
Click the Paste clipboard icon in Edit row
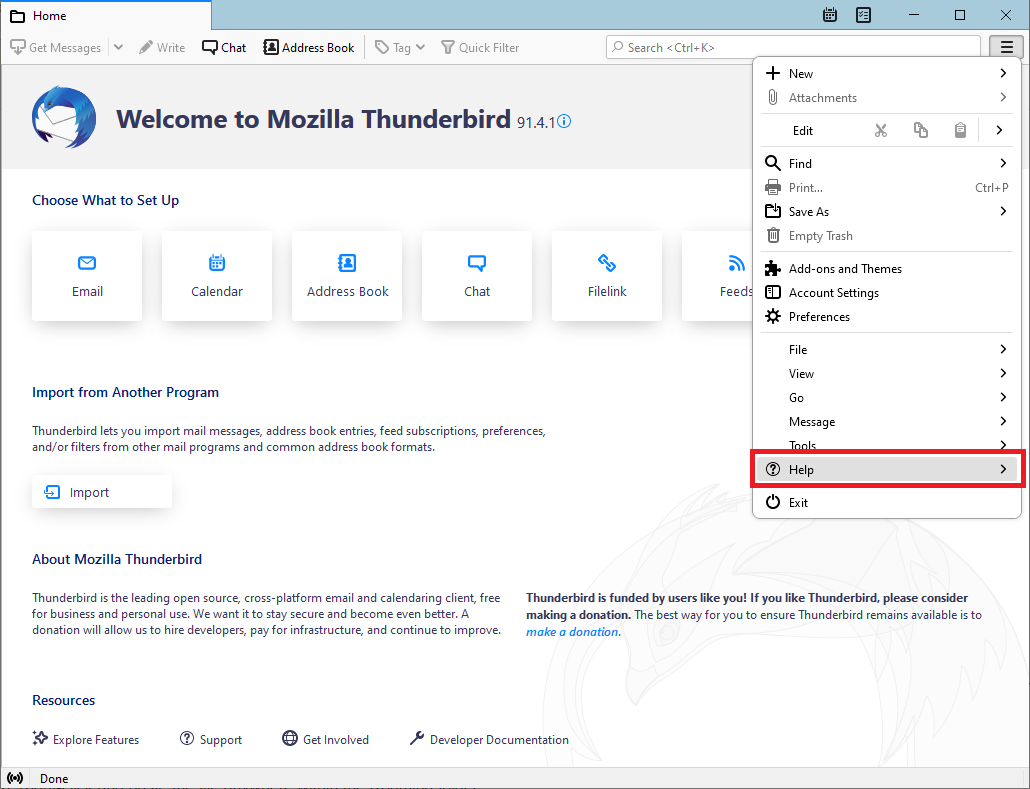(x=960, y=130)
